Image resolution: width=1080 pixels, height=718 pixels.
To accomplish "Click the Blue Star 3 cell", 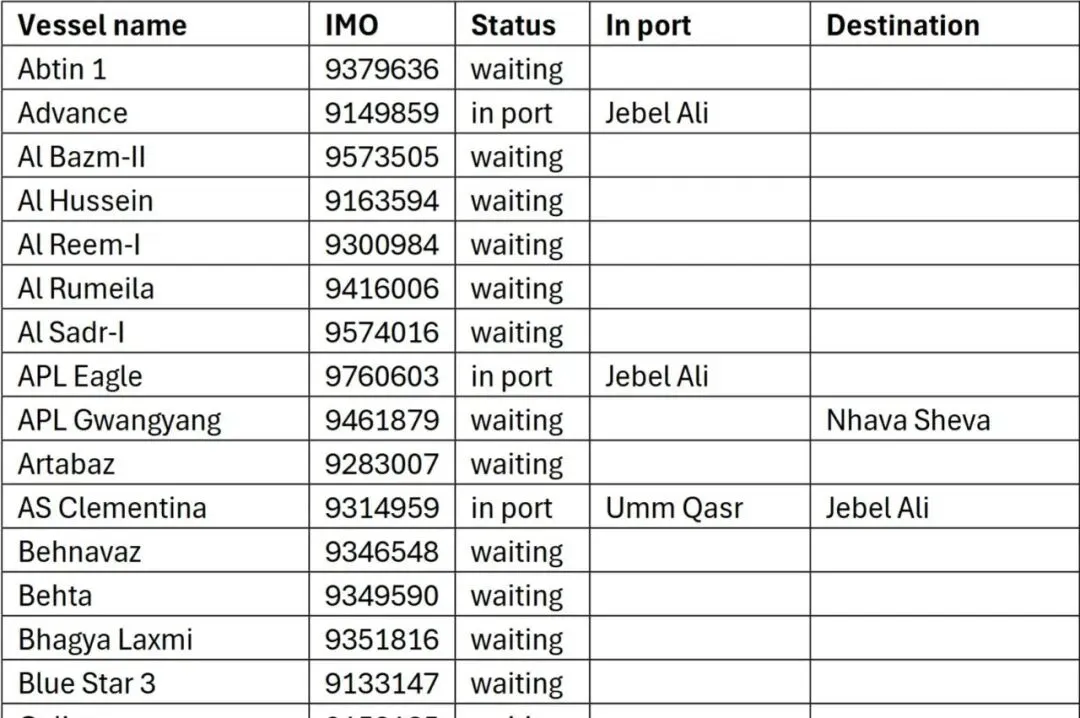I will click(x=87, y=683).
